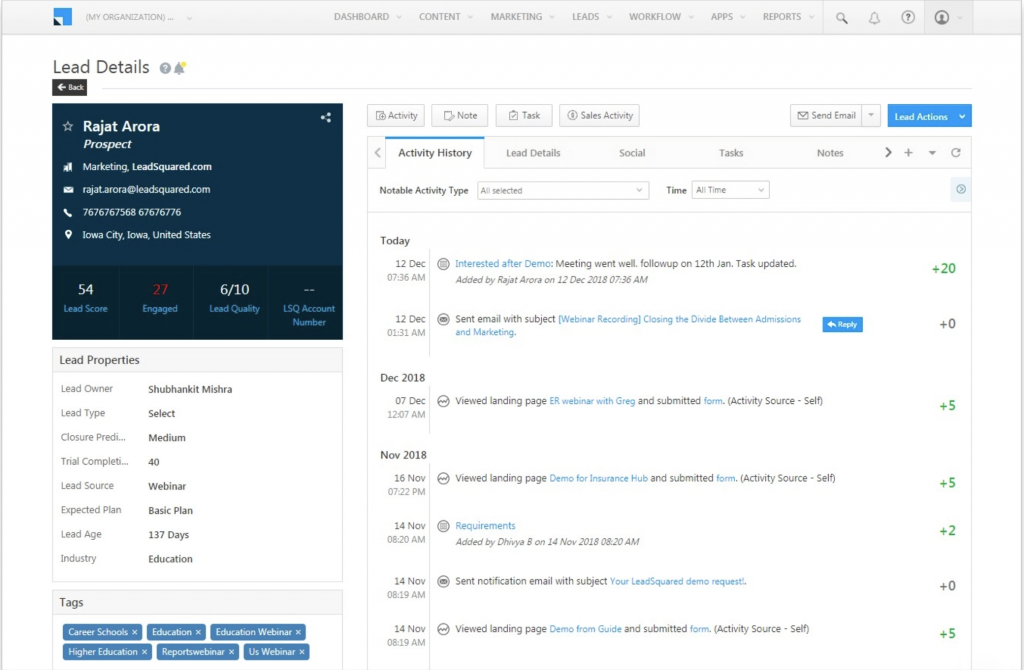
Task: Expand the My Organization selector
Action: [x=138, y=18]
